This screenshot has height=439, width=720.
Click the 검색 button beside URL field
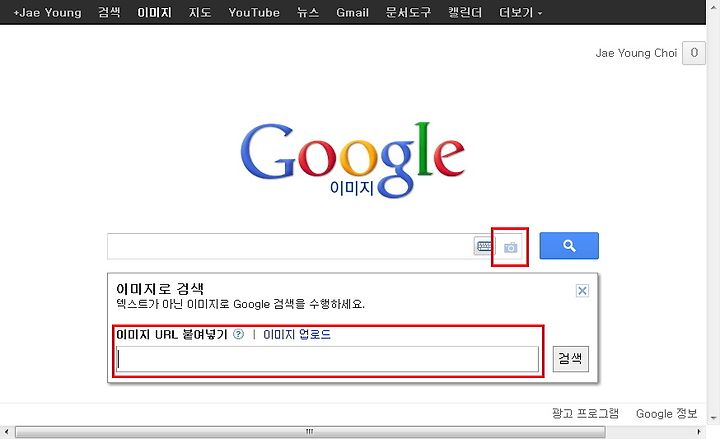(x=570, y=359)
